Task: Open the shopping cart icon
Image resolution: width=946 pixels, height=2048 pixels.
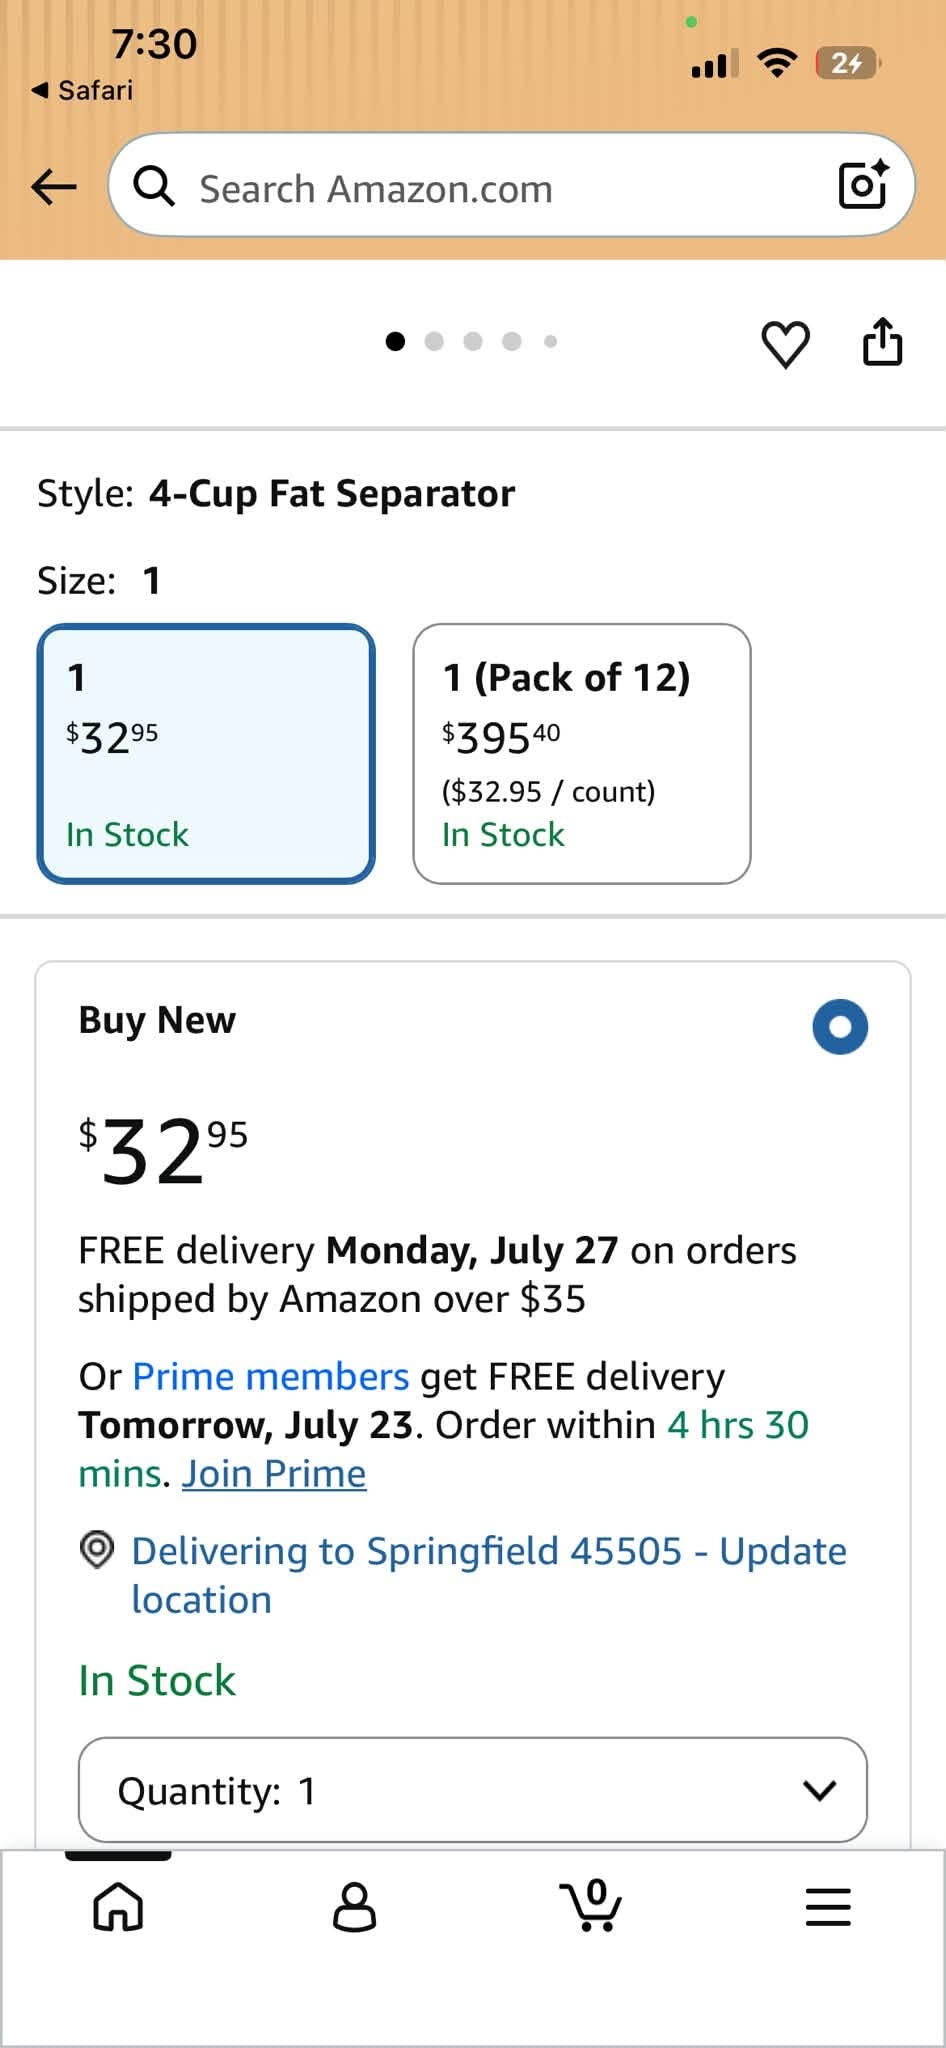Action: [591, 1904]
